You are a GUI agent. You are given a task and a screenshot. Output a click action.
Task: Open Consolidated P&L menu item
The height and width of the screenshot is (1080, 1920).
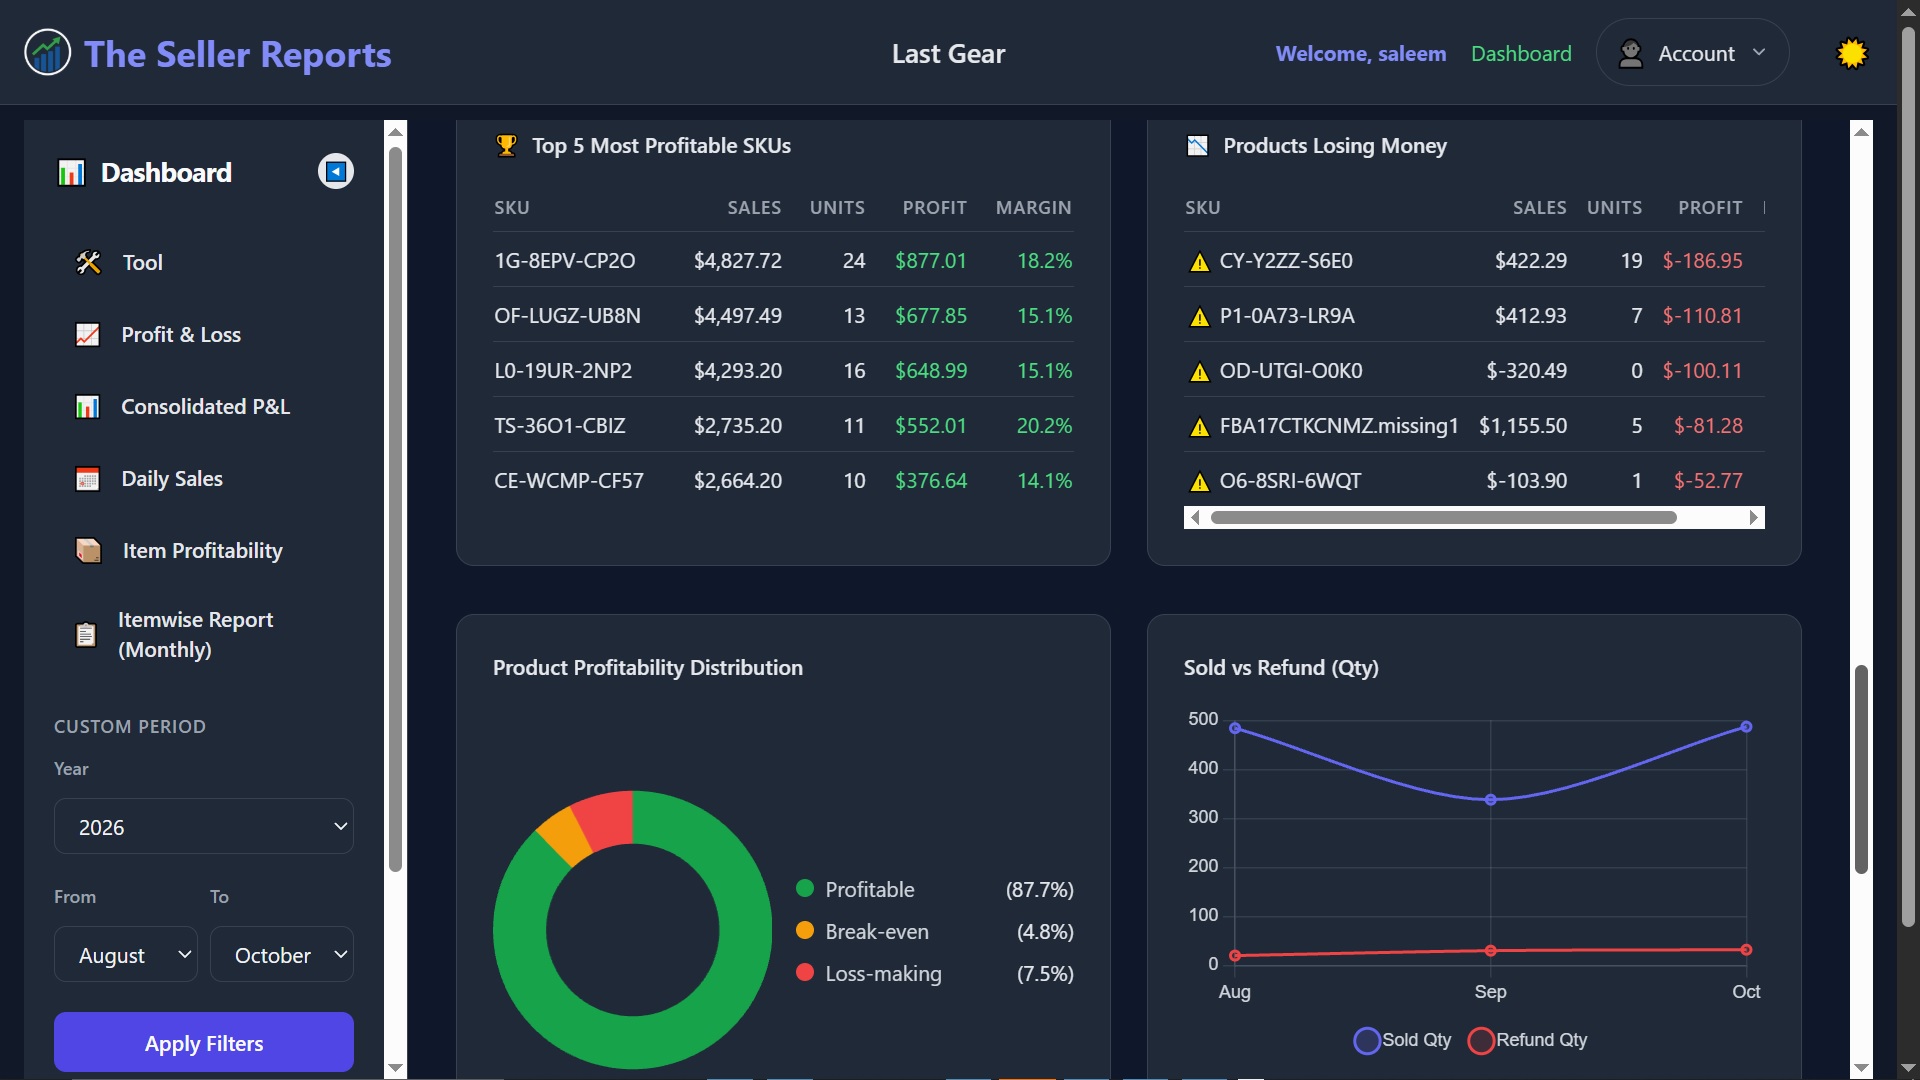(204, 407)
